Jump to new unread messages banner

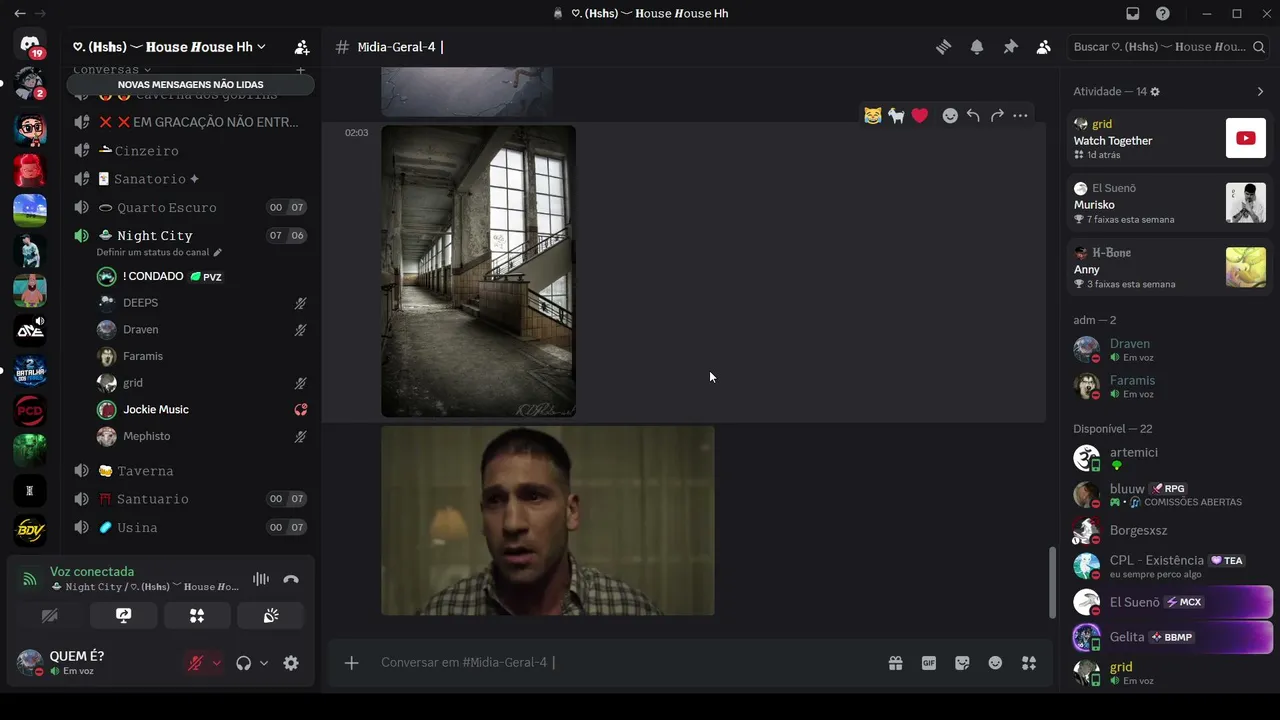(190, 85)
